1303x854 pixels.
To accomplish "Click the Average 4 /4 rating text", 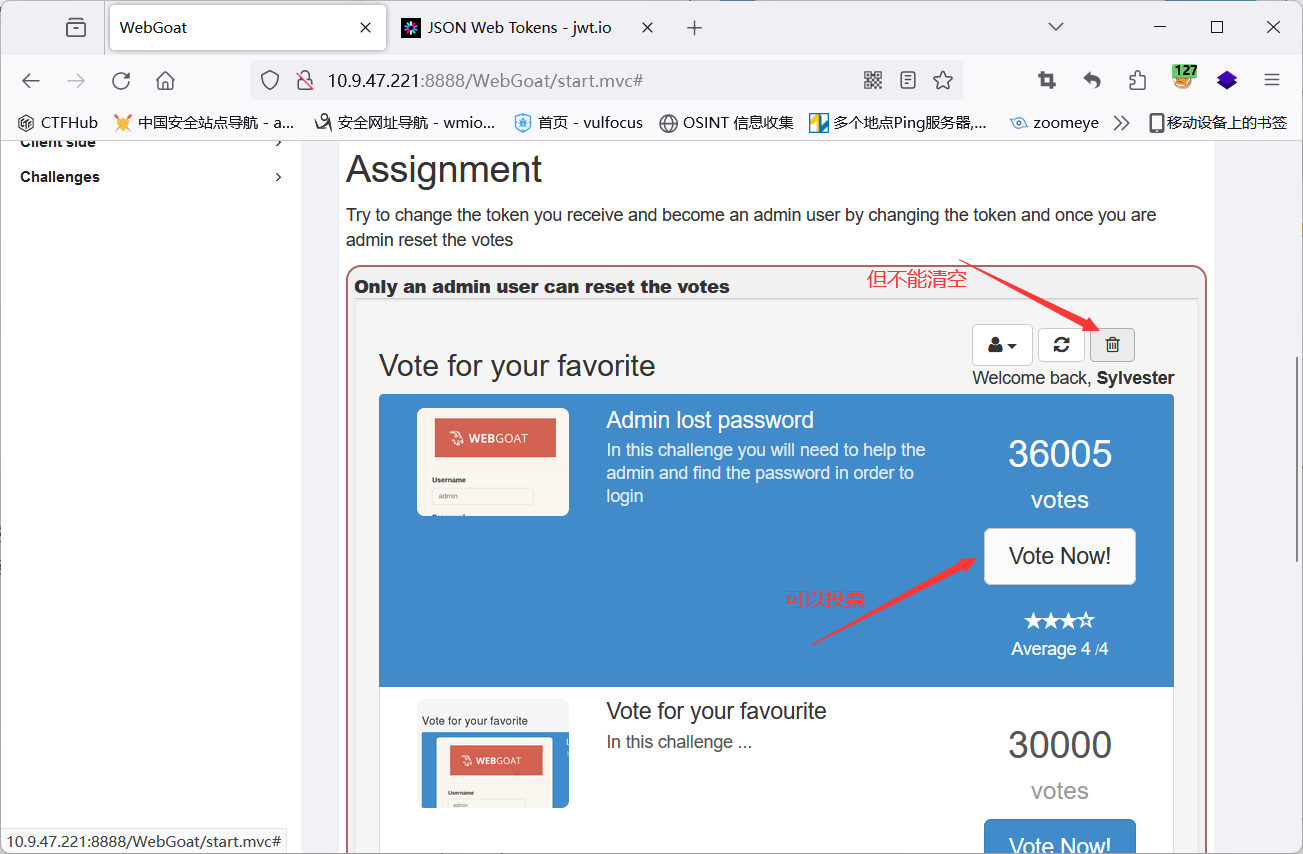I will [1060, 649].
